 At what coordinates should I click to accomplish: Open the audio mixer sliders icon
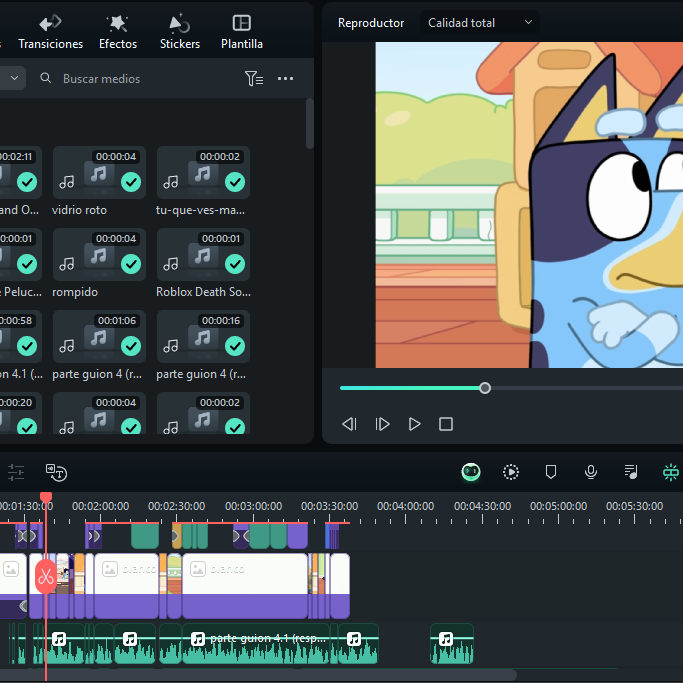(x=16, y=472)
